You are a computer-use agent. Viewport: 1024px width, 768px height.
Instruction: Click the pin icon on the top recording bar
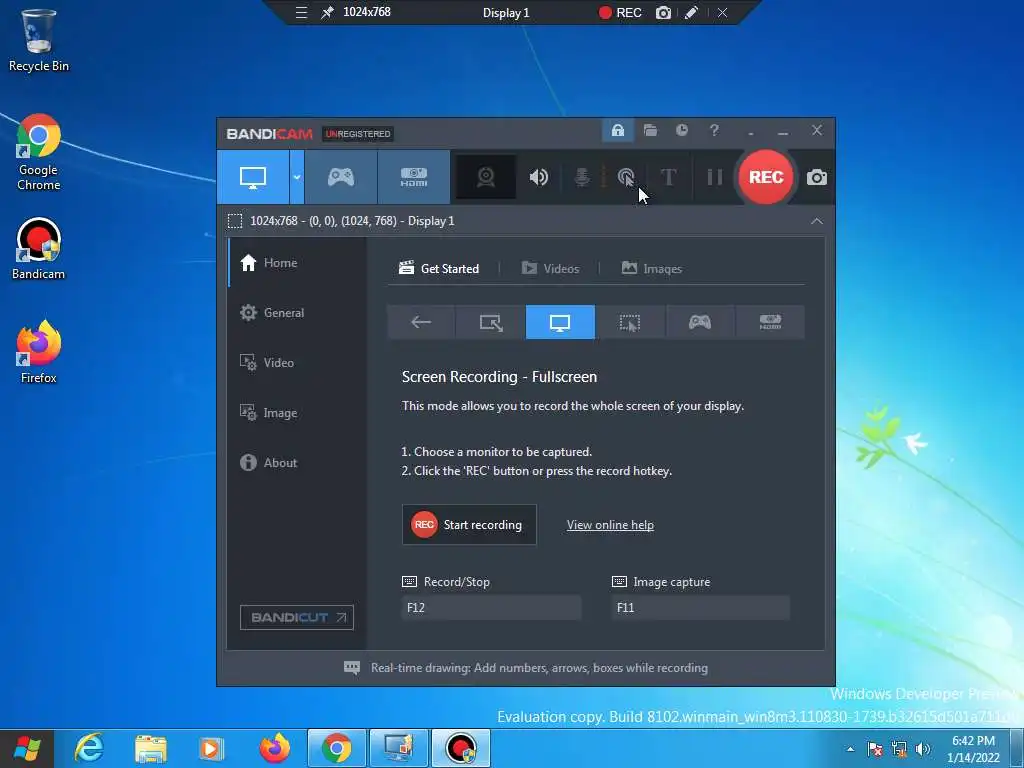click(x=327, y=12)
